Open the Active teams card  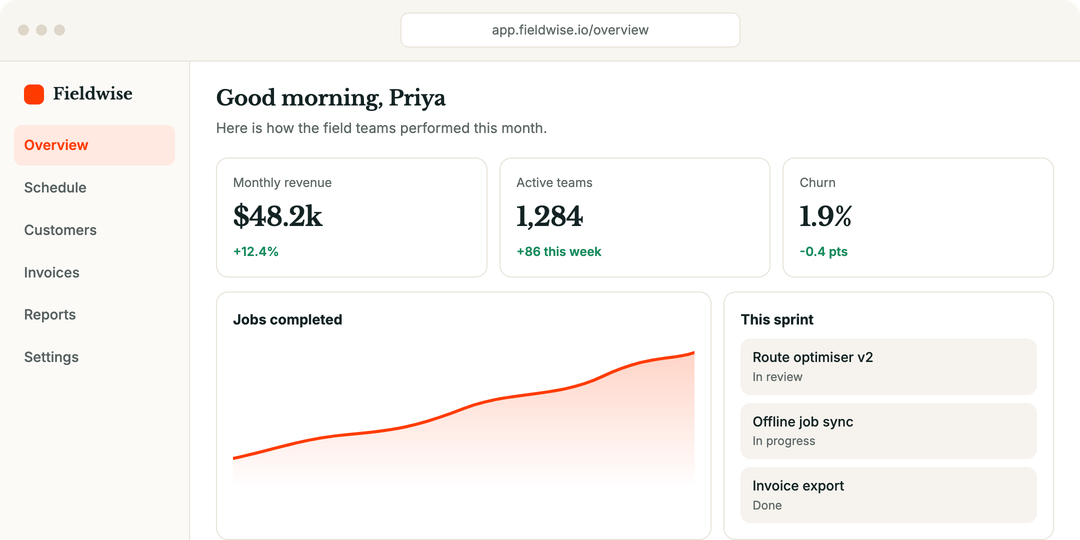[x=634, y=218]
